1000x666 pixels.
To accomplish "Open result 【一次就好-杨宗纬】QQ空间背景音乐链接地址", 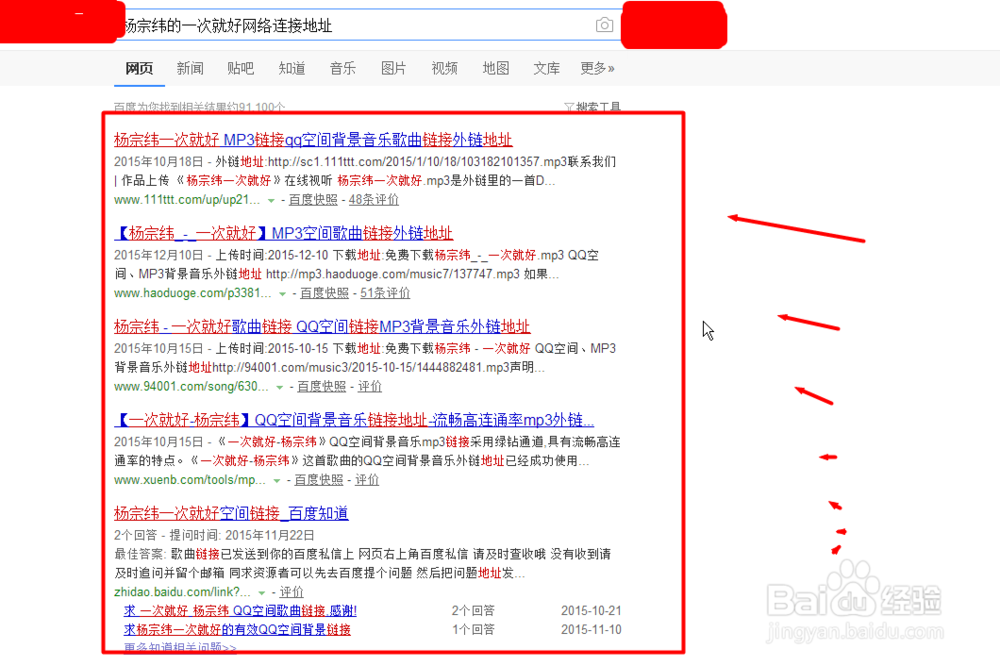I will coord(354,419).
